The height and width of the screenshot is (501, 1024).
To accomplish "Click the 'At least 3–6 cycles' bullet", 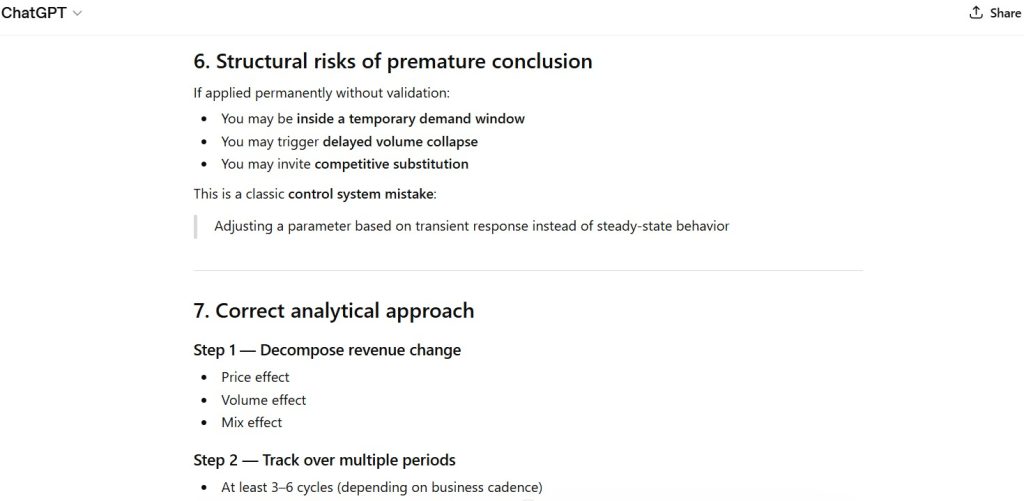I will pyautogui.click(x=381, y=487).
